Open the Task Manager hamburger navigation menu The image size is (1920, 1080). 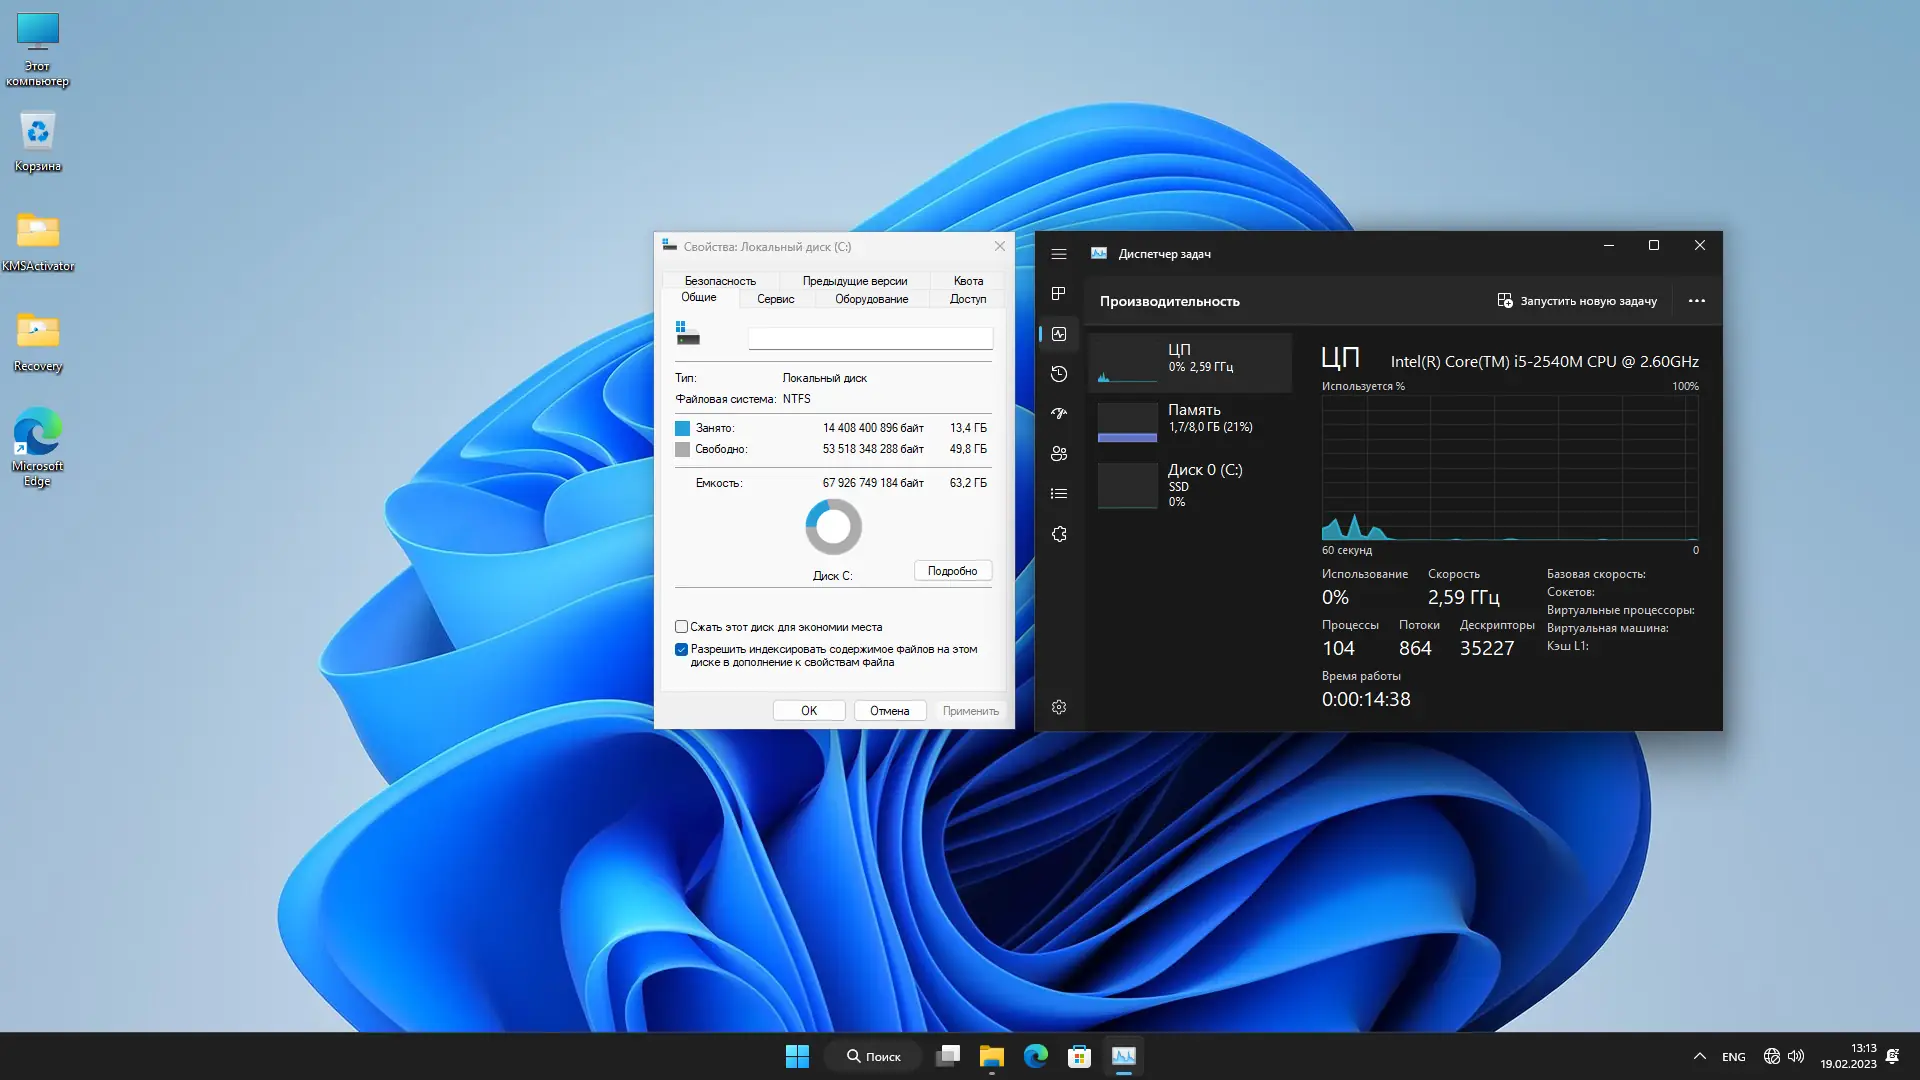click(1059, 254)
